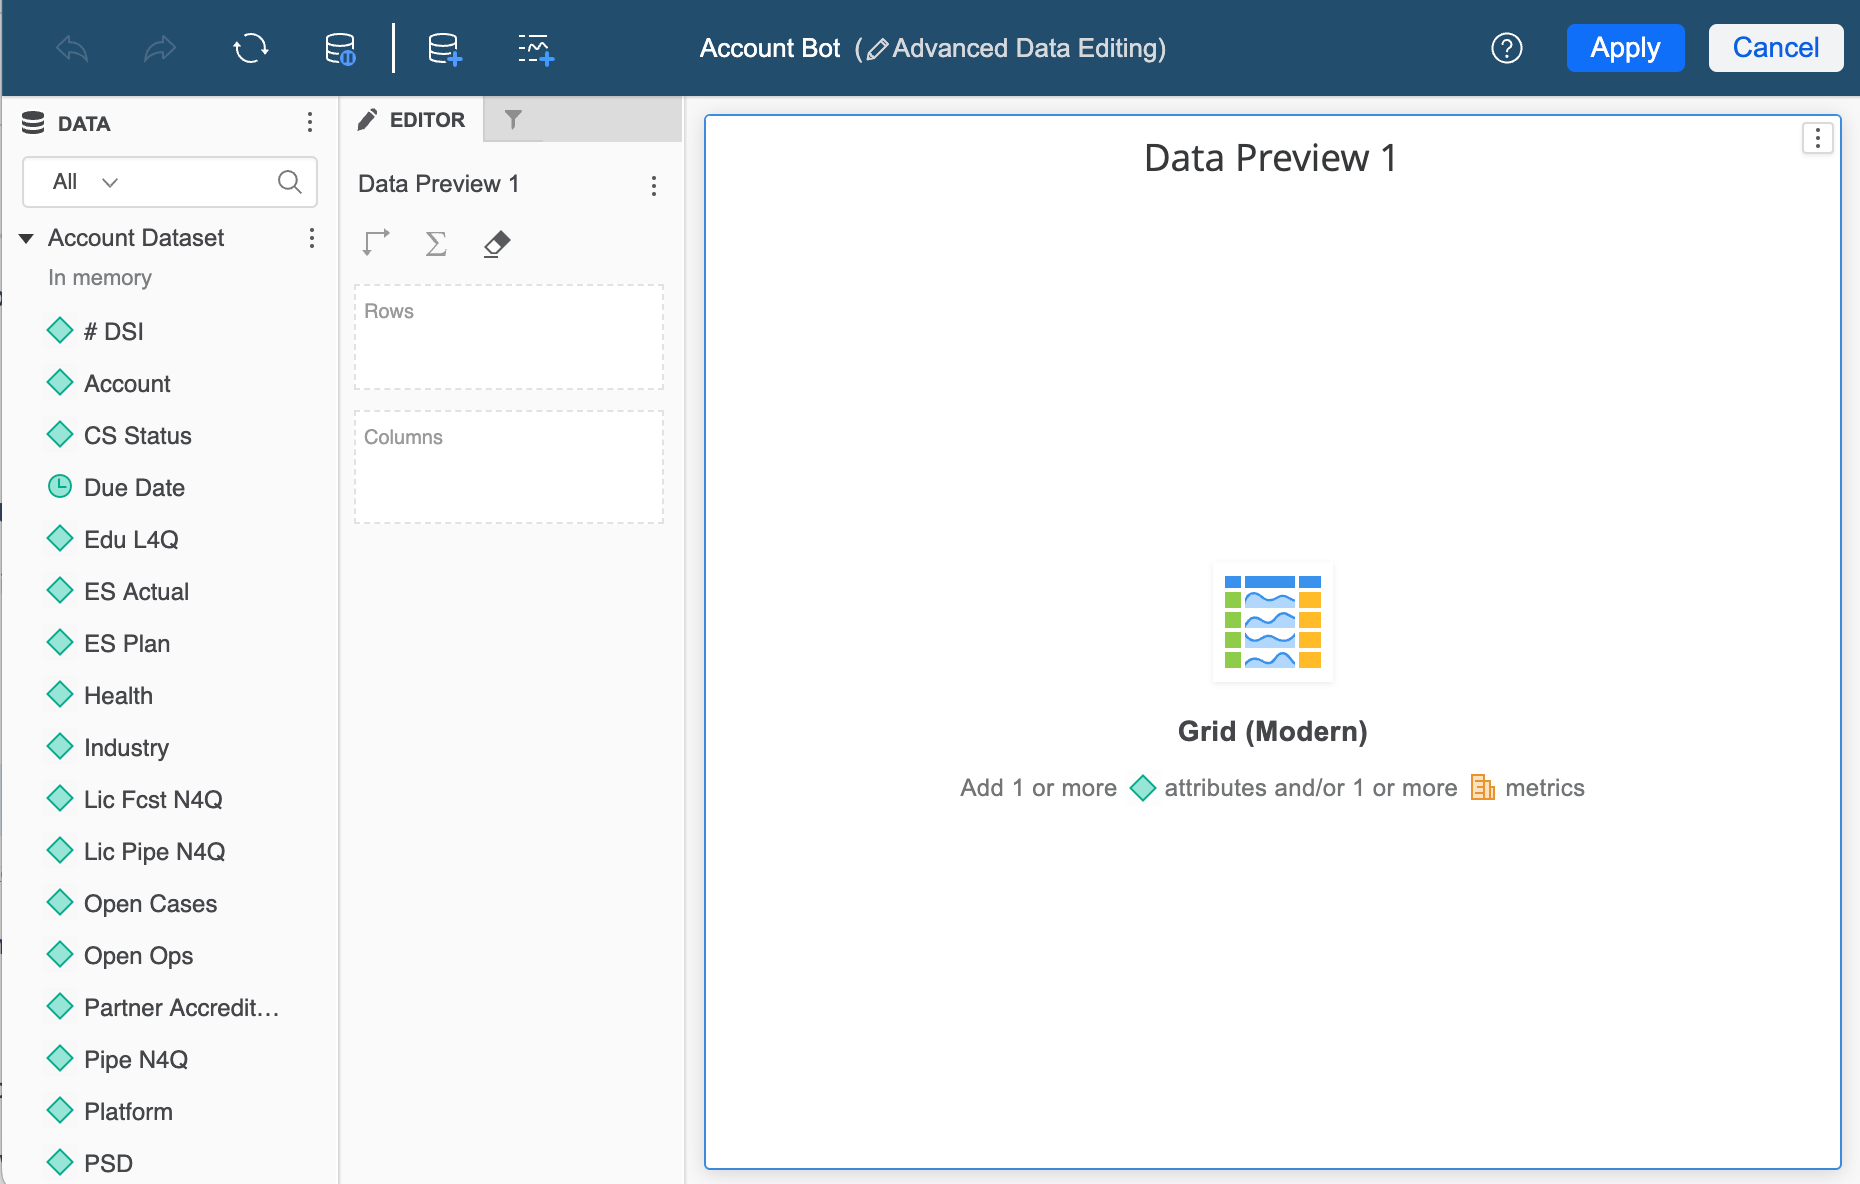
Task: Switch to the Filter tab
Action: [513, 120]
